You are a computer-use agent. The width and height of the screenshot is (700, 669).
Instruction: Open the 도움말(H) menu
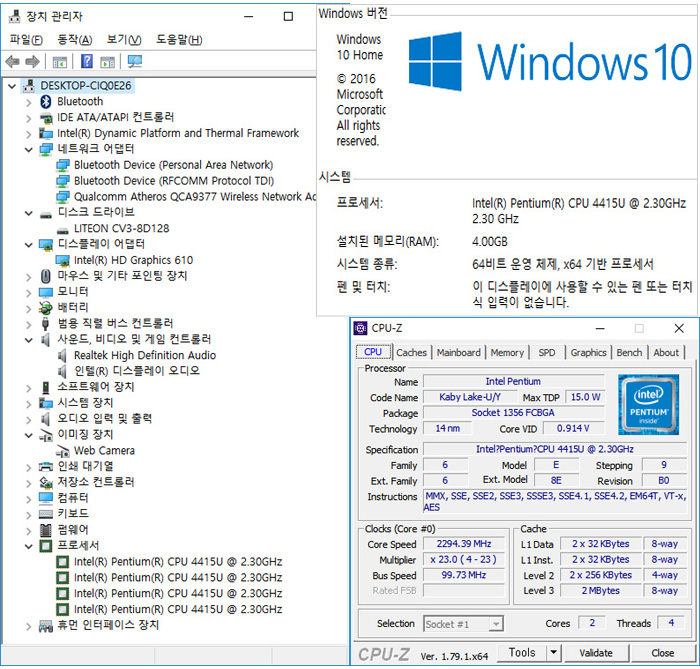pos(179,40)
